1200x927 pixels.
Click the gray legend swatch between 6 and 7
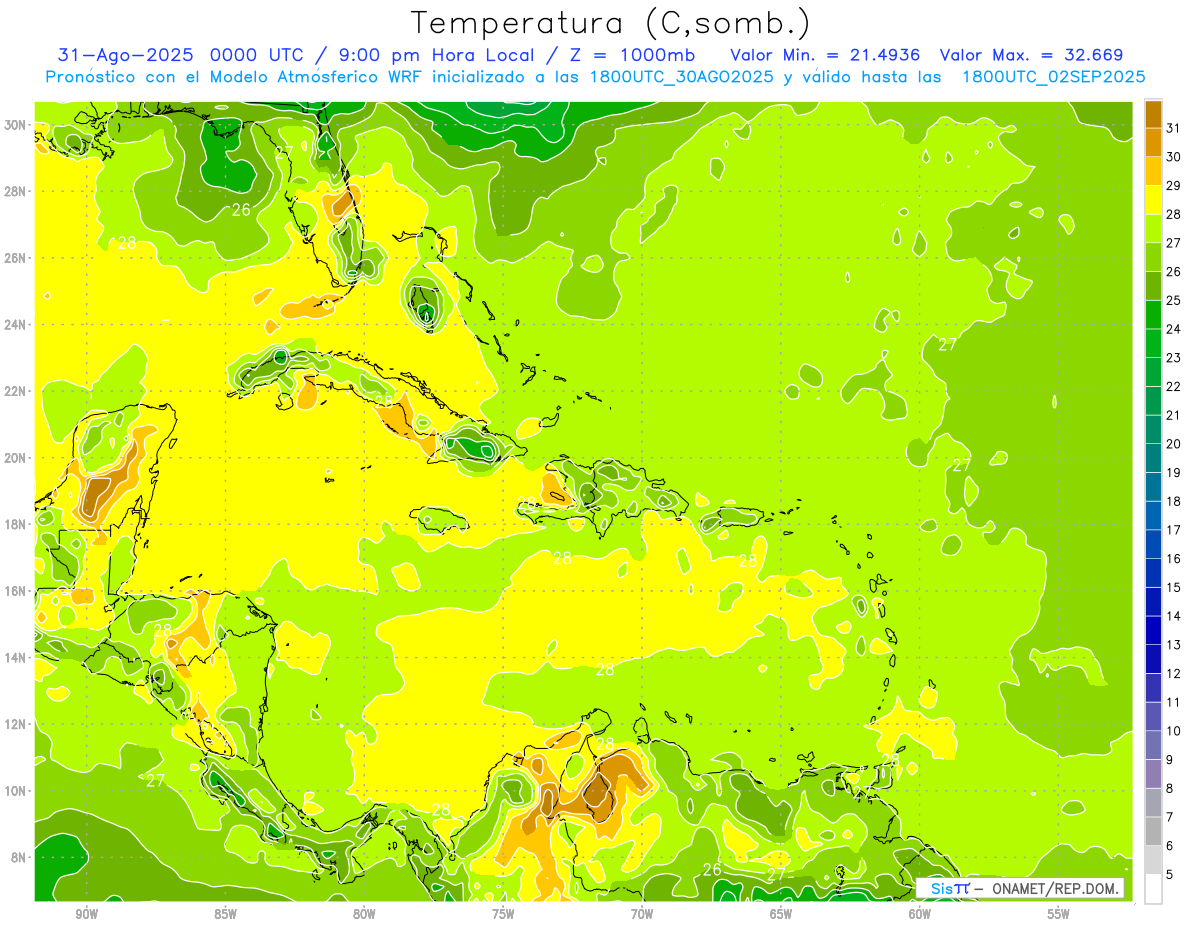coord(1153,832)
